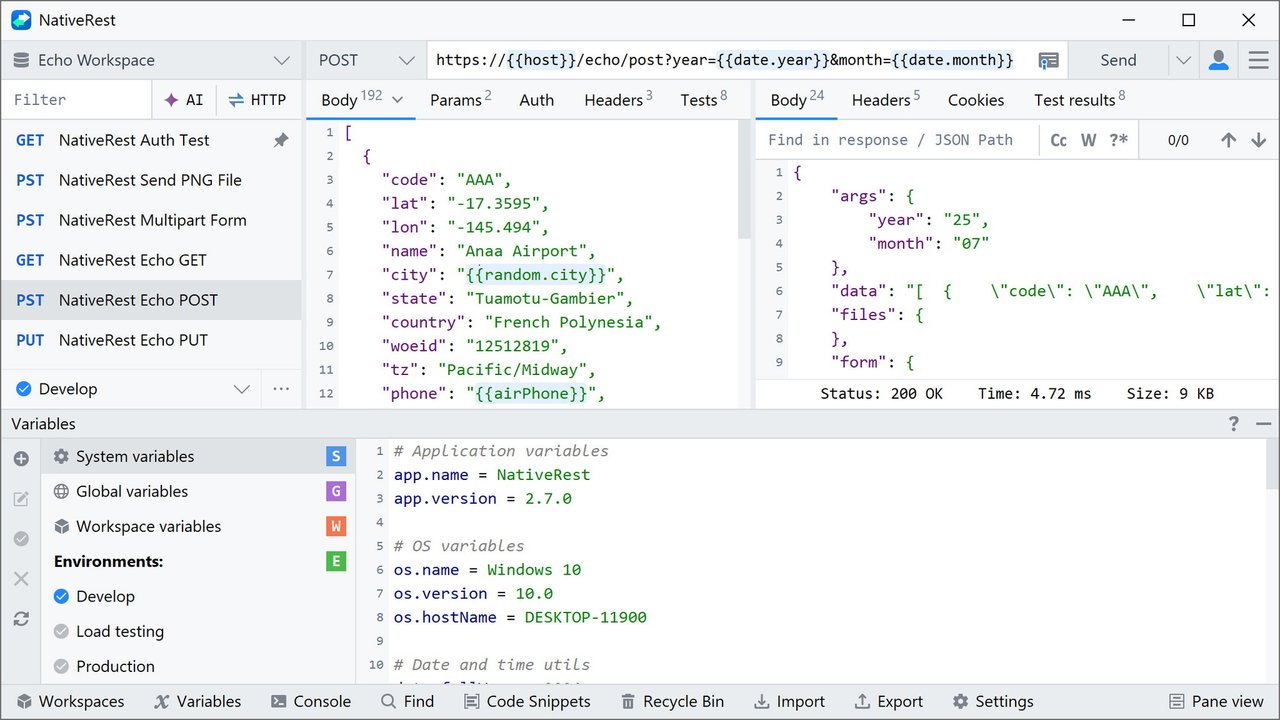Click the URL variables preview icon
This screenshot has width=1280, height=720.
pyautogui.click(x=1047, y=60)
